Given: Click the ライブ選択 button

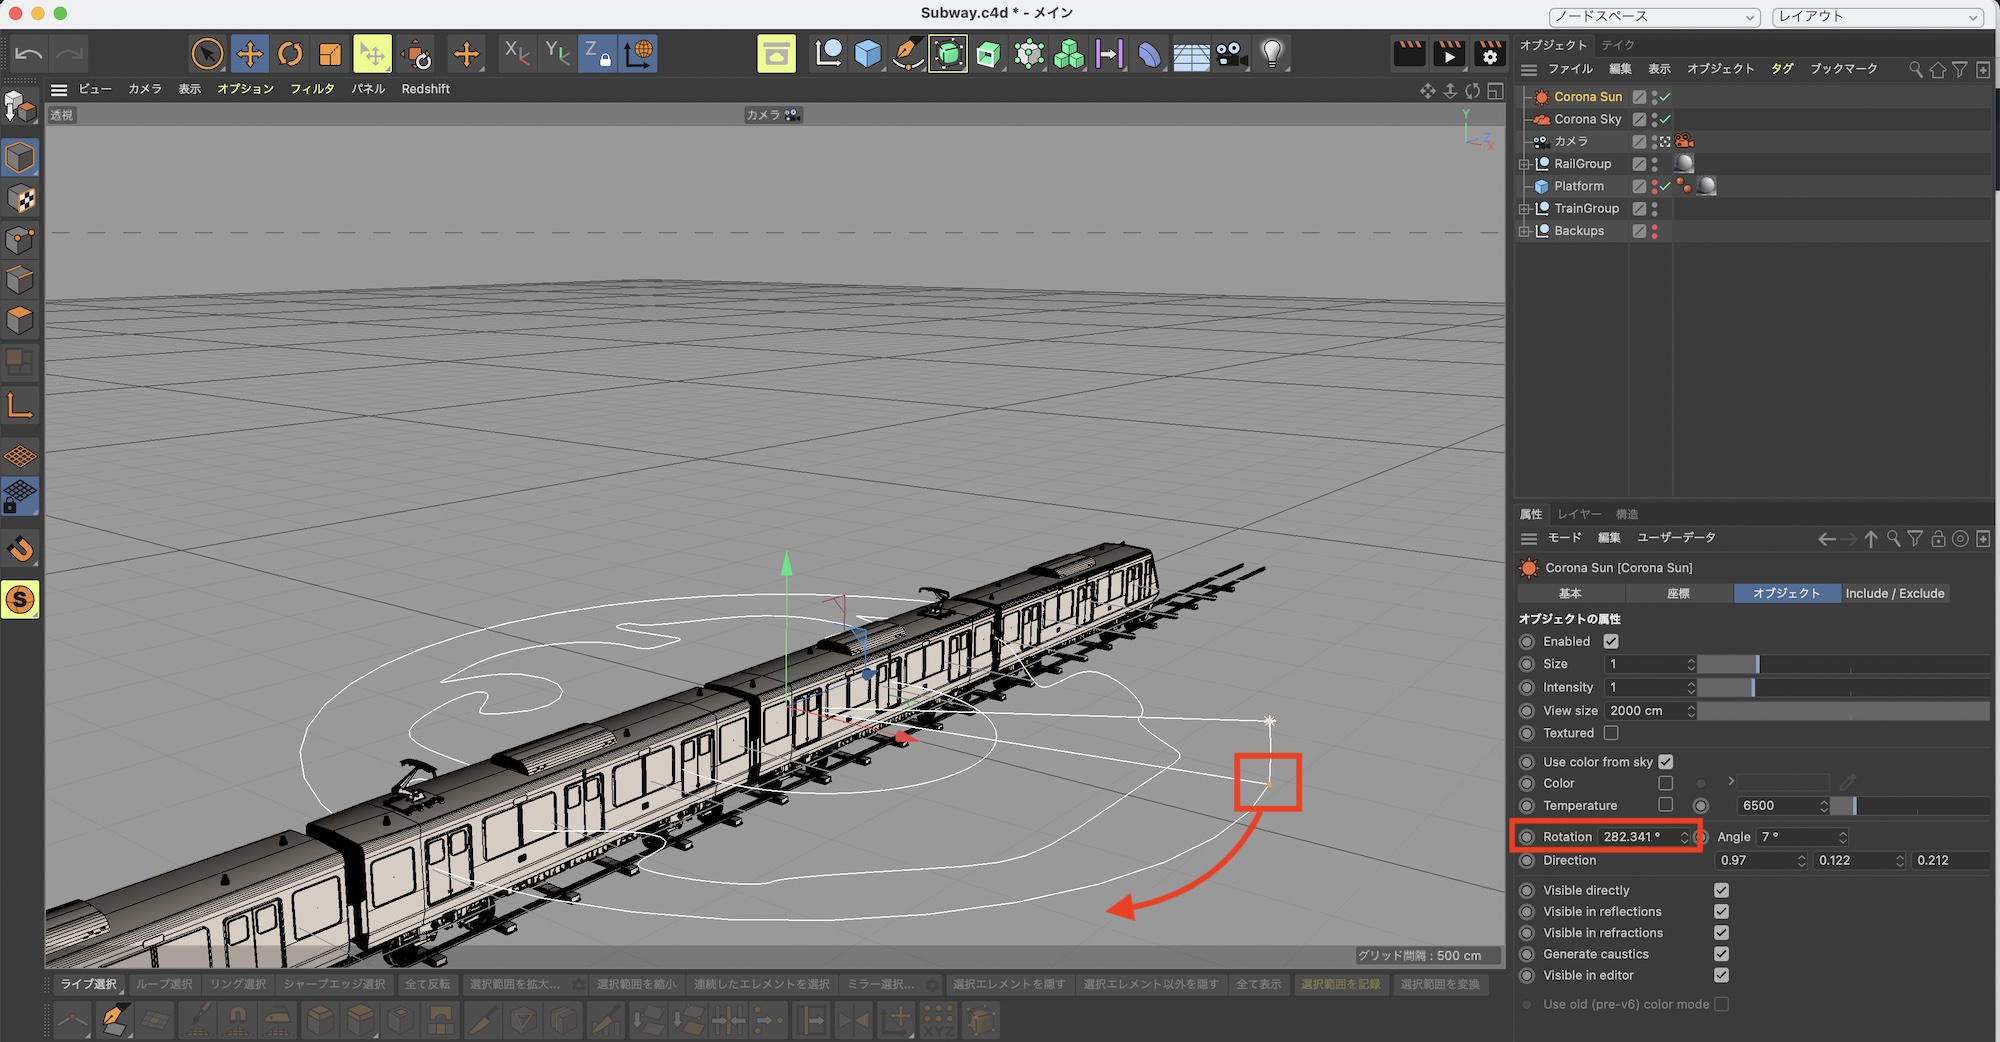Looking at the screenshot, I should (88, 984).
